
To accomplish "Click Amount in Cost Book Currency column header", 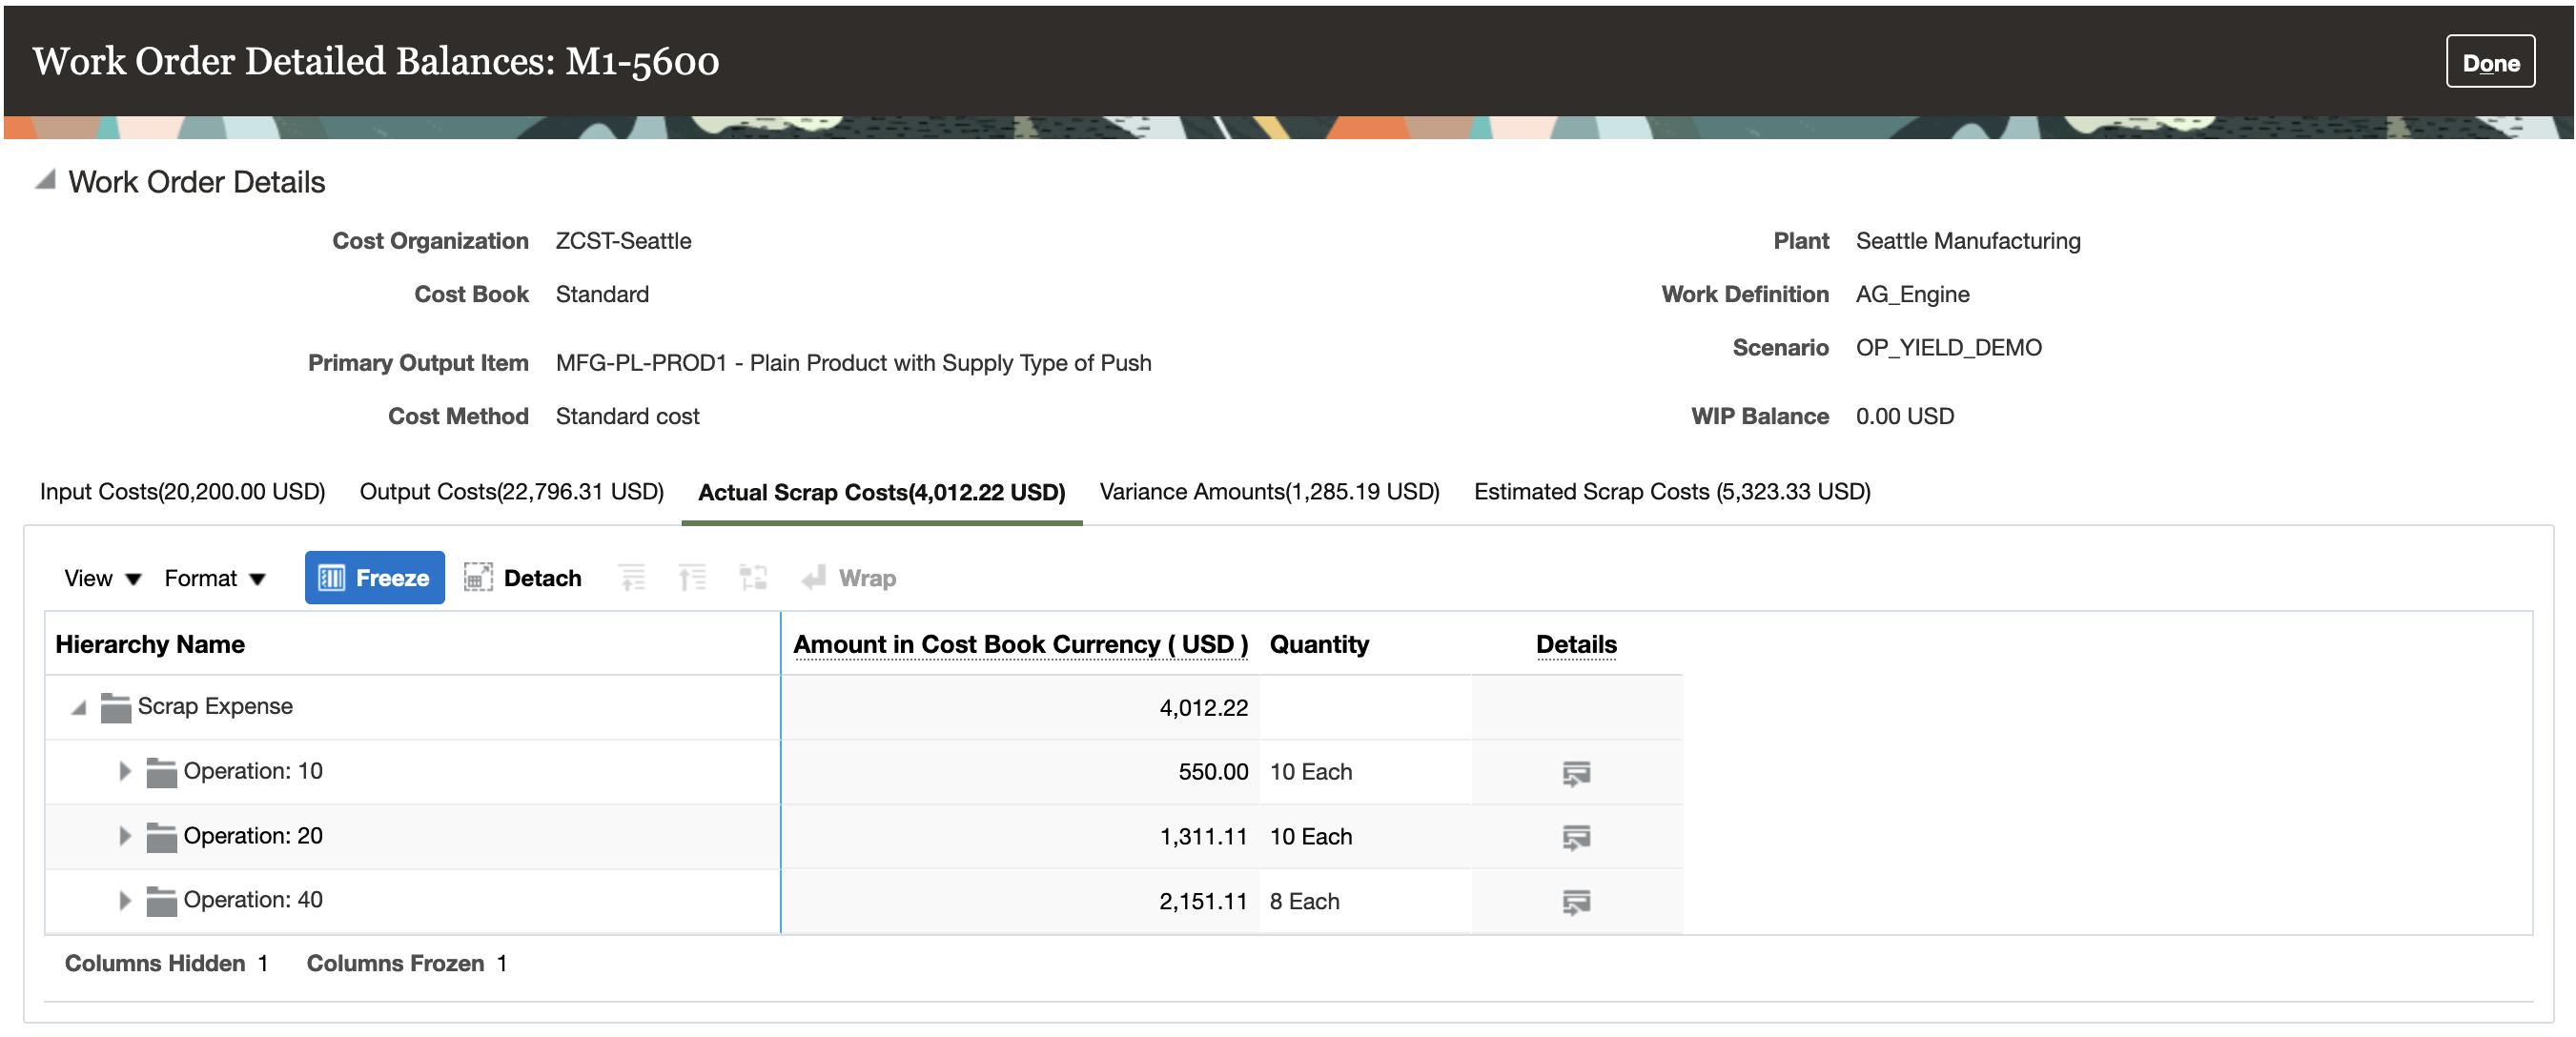I will tap(1019, 644).
